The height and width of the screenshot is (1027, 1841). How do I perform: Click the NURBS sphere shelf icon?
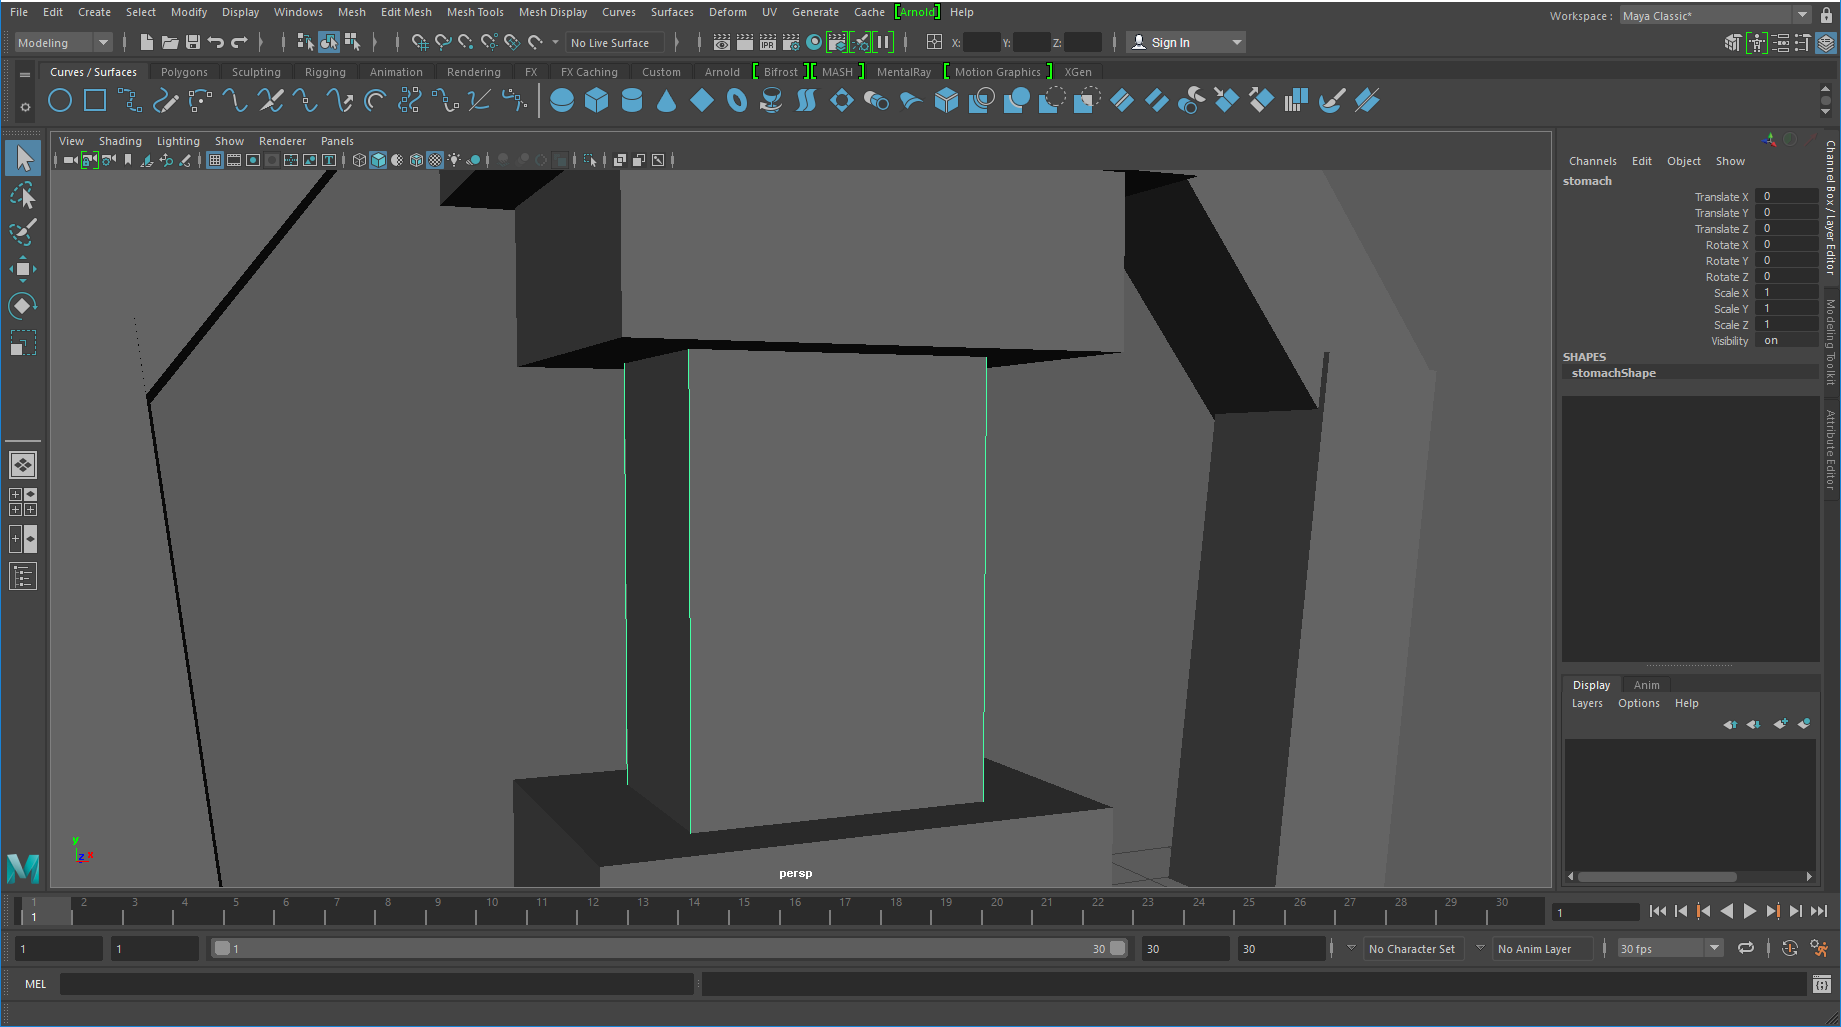[562, 100]
